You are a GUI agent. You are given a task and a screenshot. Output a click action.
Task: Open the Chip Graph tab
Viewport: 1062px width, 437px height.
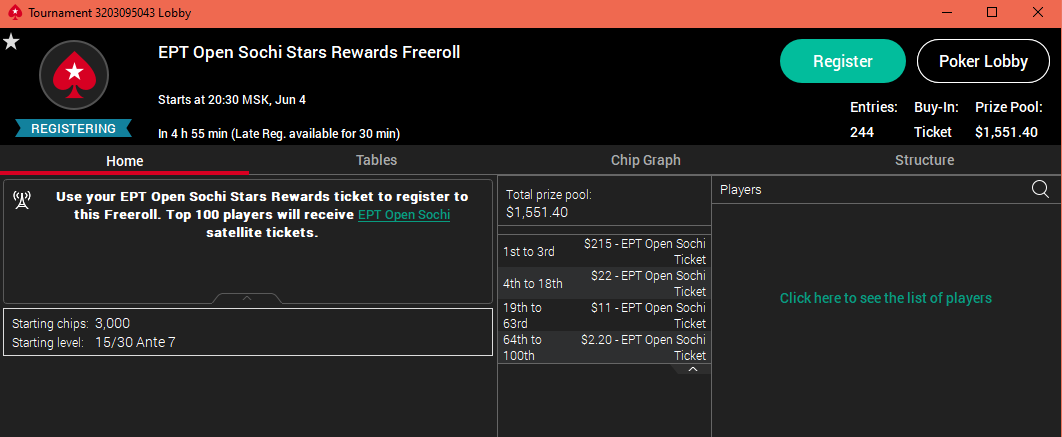tap(645, 161)
